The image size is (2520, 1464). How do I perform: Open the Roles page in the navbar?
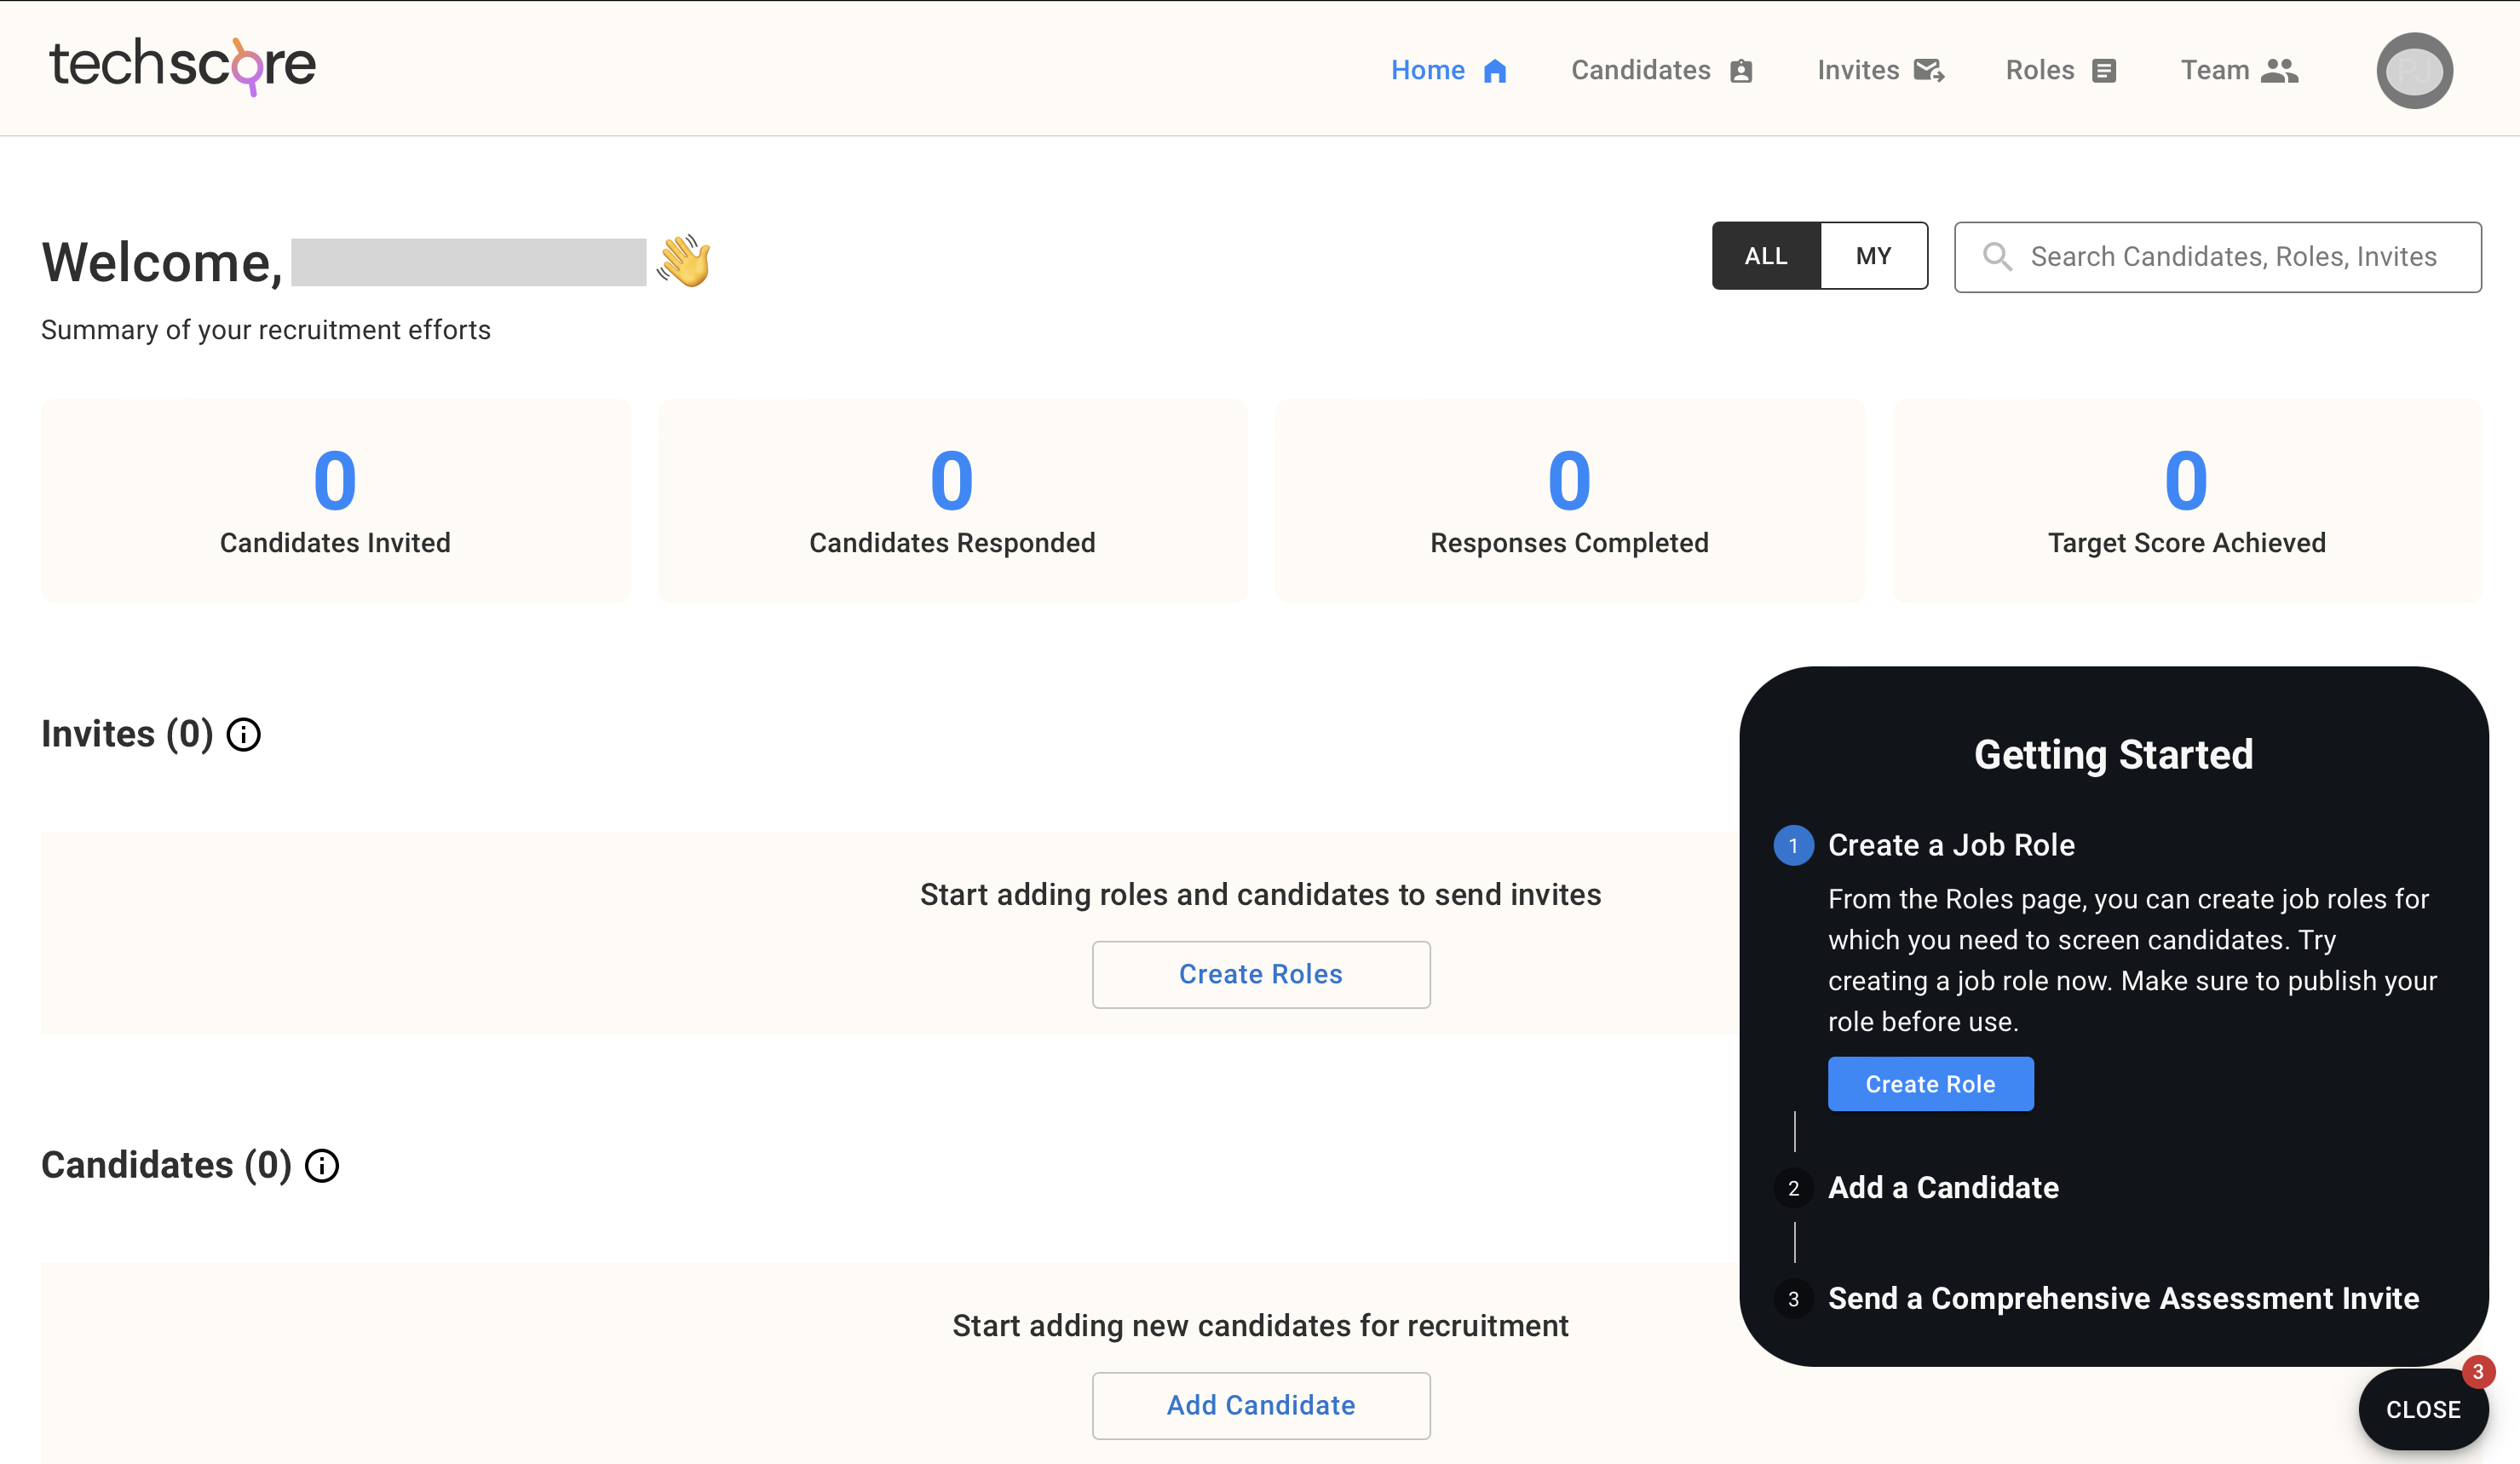coord(2061,70)
